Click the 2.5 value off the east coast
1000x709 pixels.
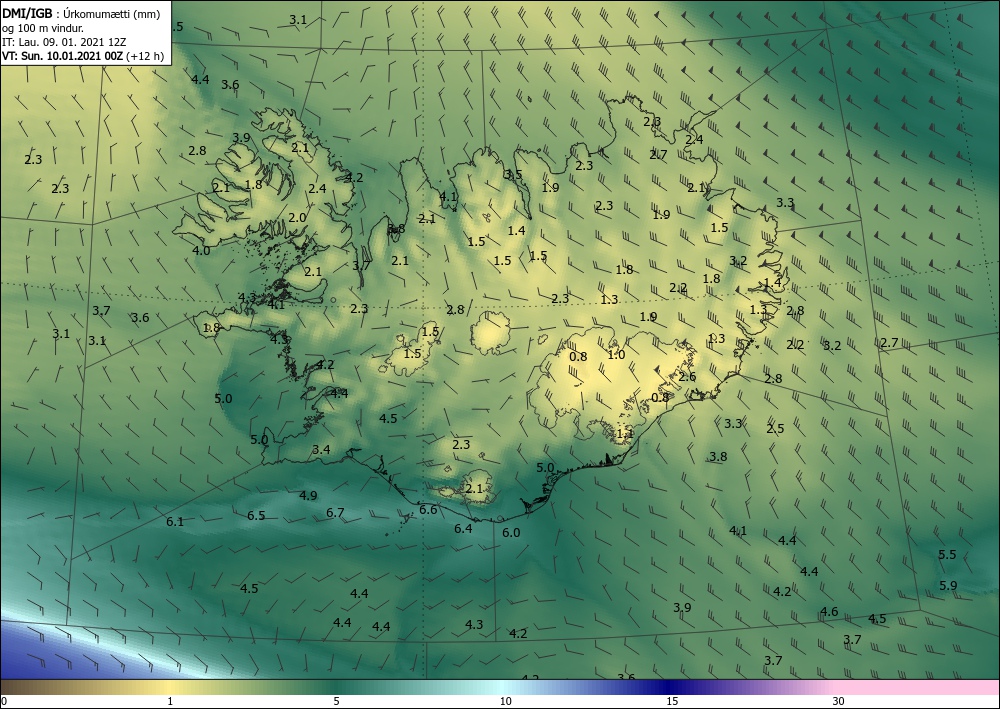click(776, 428)
